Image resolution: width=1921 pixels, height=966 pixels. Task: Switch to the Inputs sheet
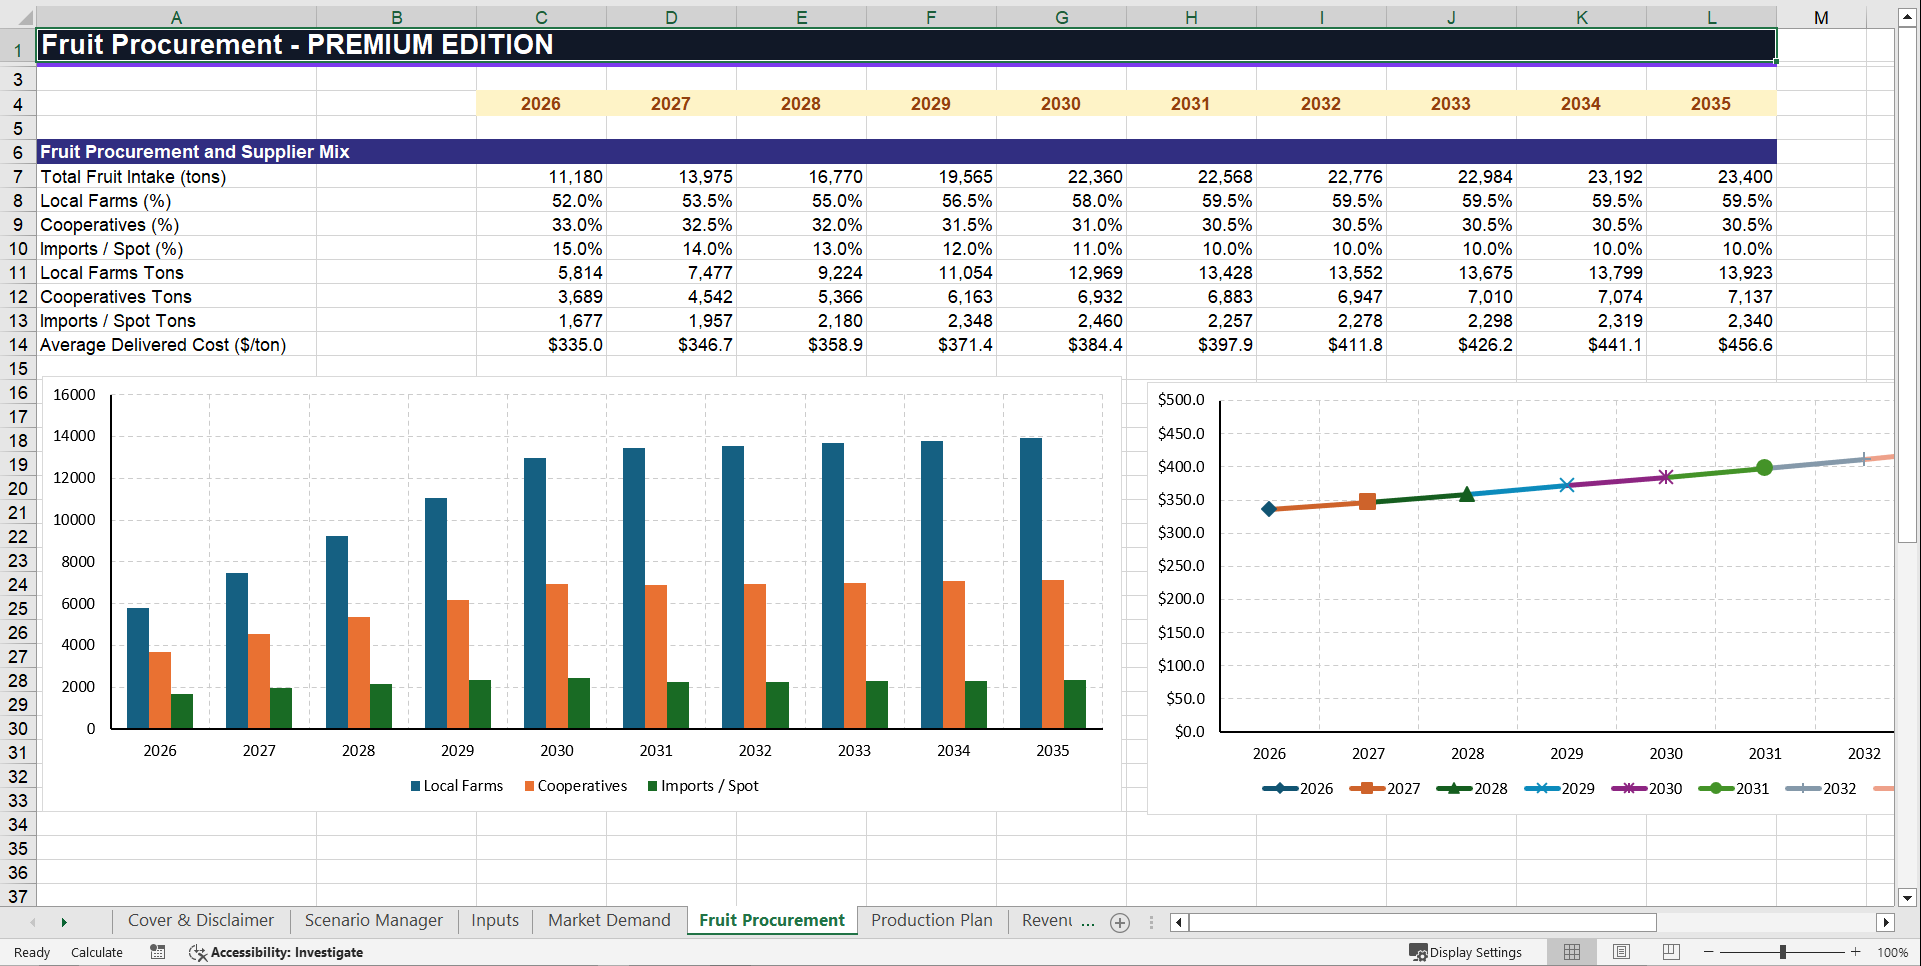(495, 921)
